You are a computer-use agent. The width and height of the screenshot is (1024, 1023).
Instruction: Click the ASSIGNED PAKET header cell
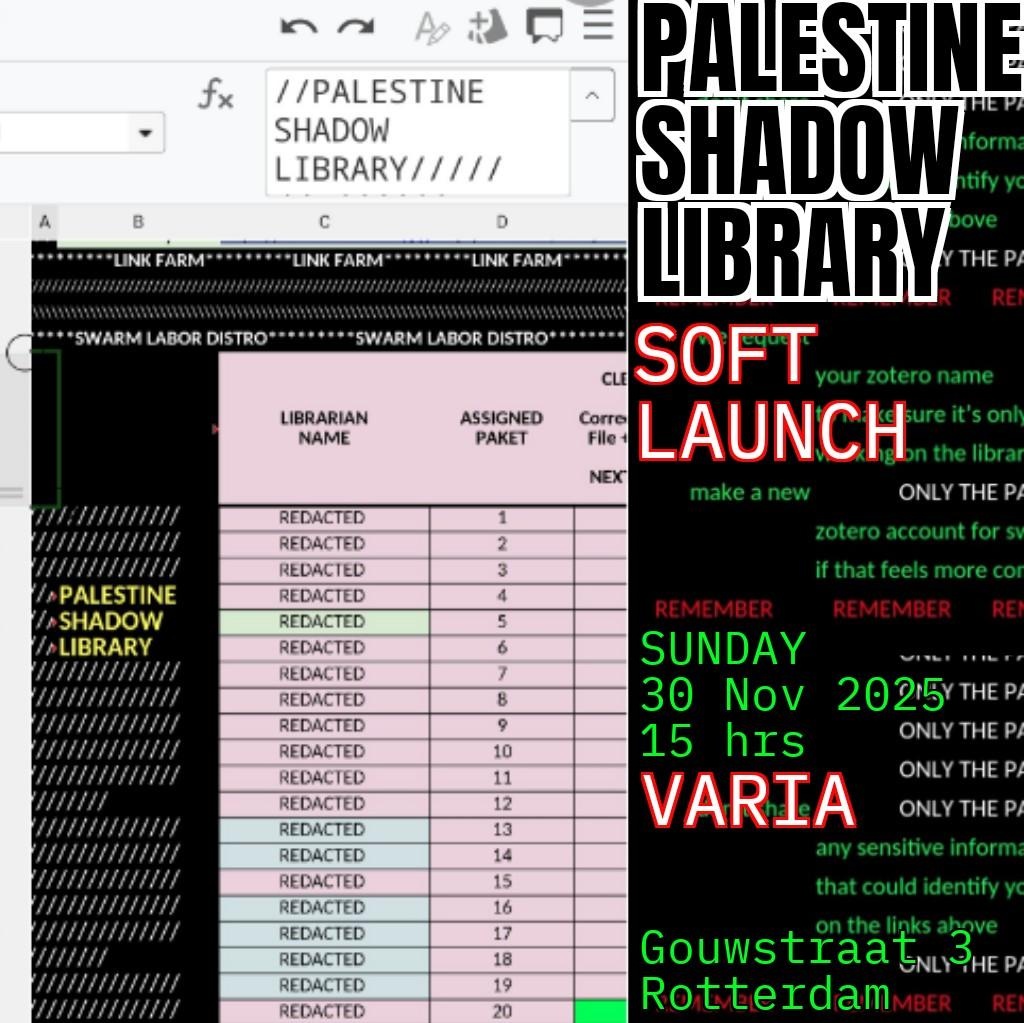tap(502, 428)
